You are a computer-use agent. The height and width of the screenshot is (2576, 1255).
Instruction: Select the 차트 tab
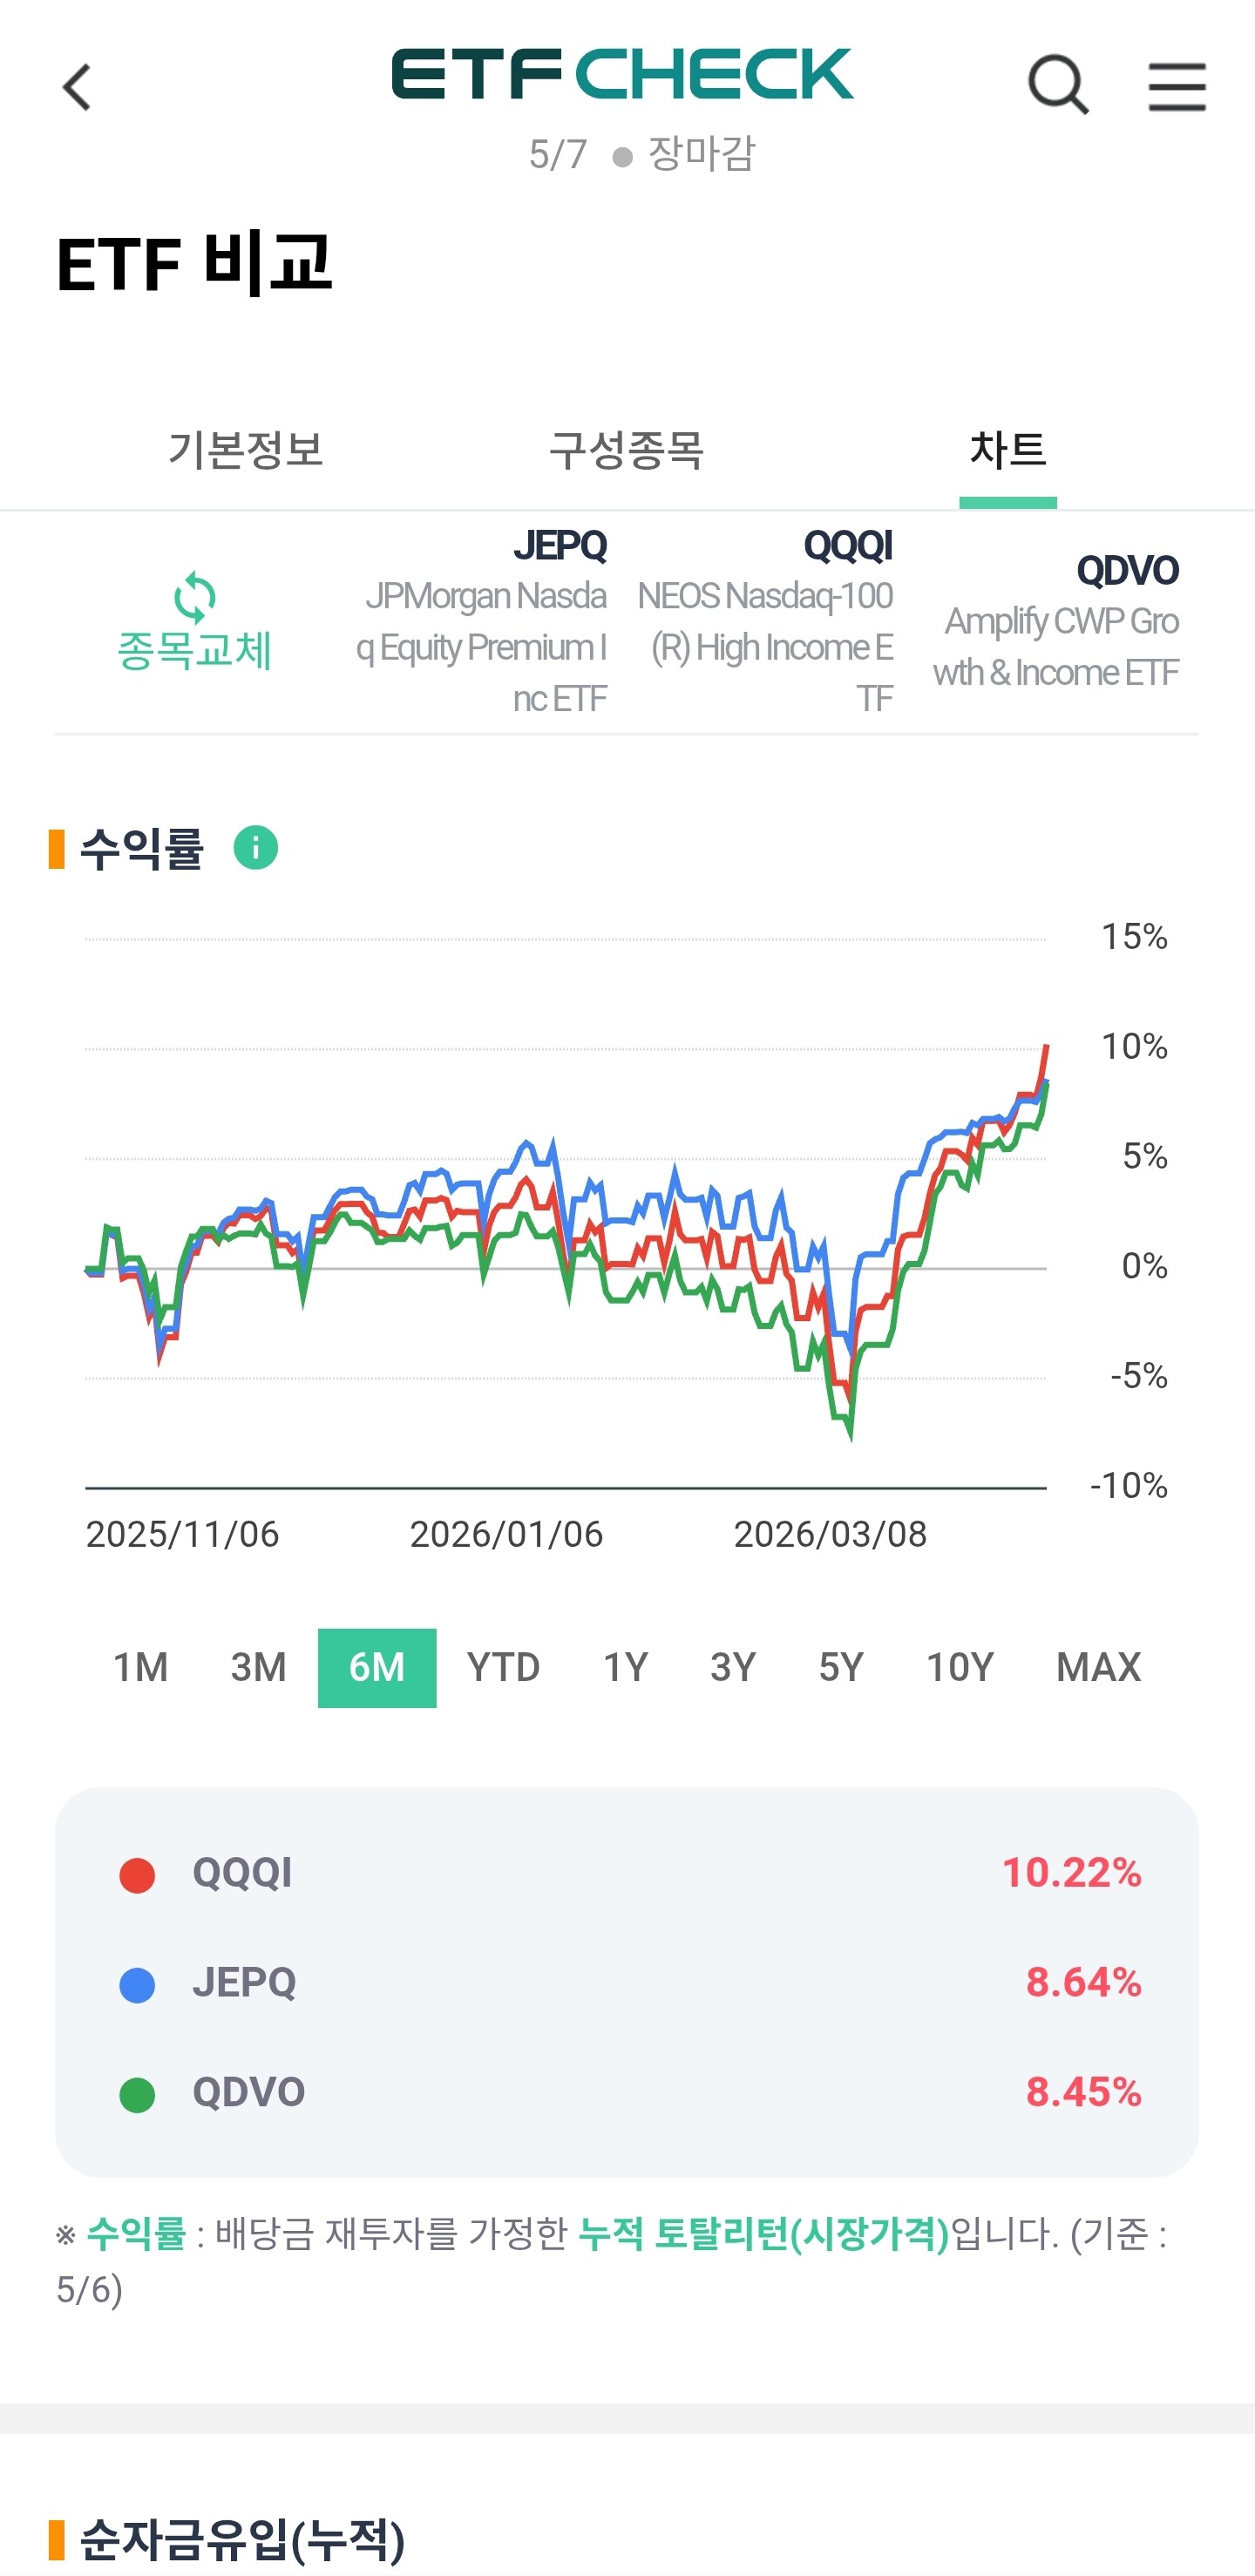coord(1008,450)
